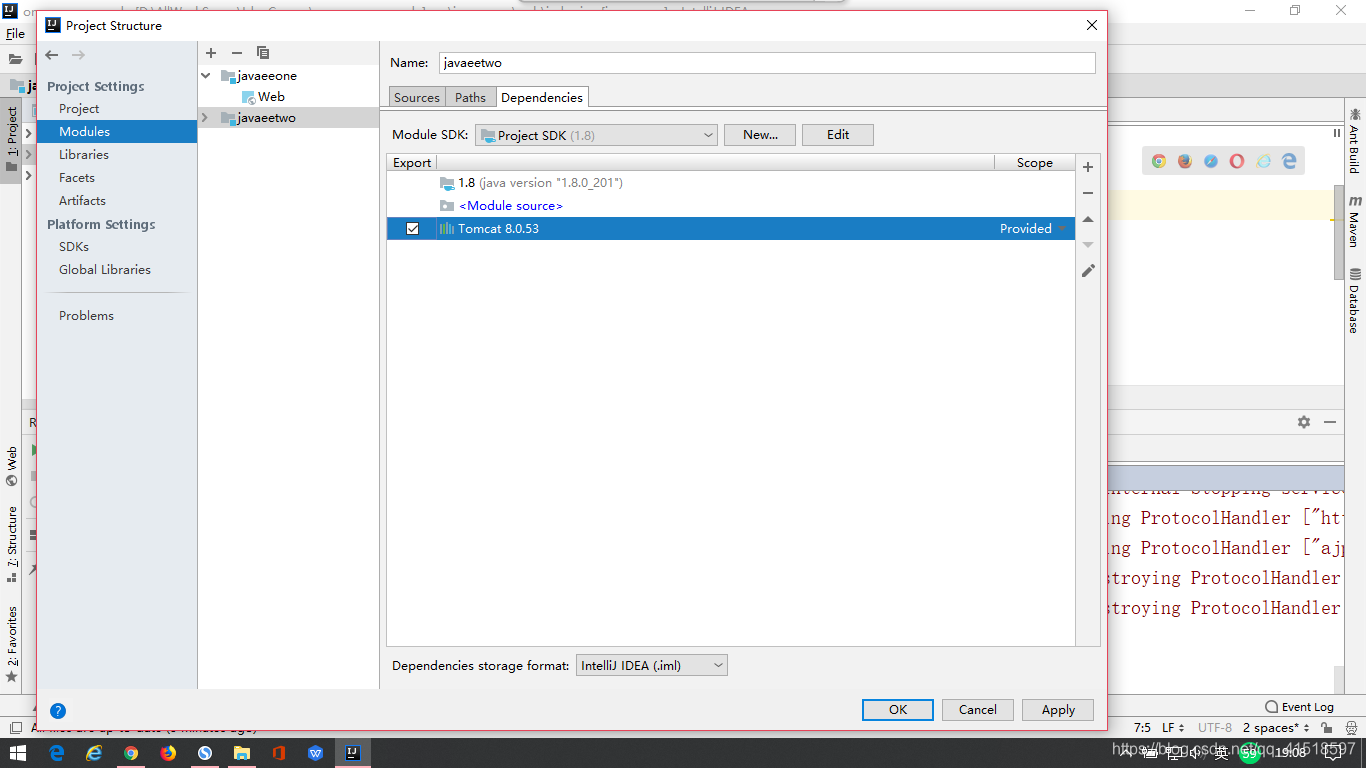Image resolution: width=1366 pixels, height=768 pixels.
Task: Move dependency down arrow
Action: pos(1088,245)
